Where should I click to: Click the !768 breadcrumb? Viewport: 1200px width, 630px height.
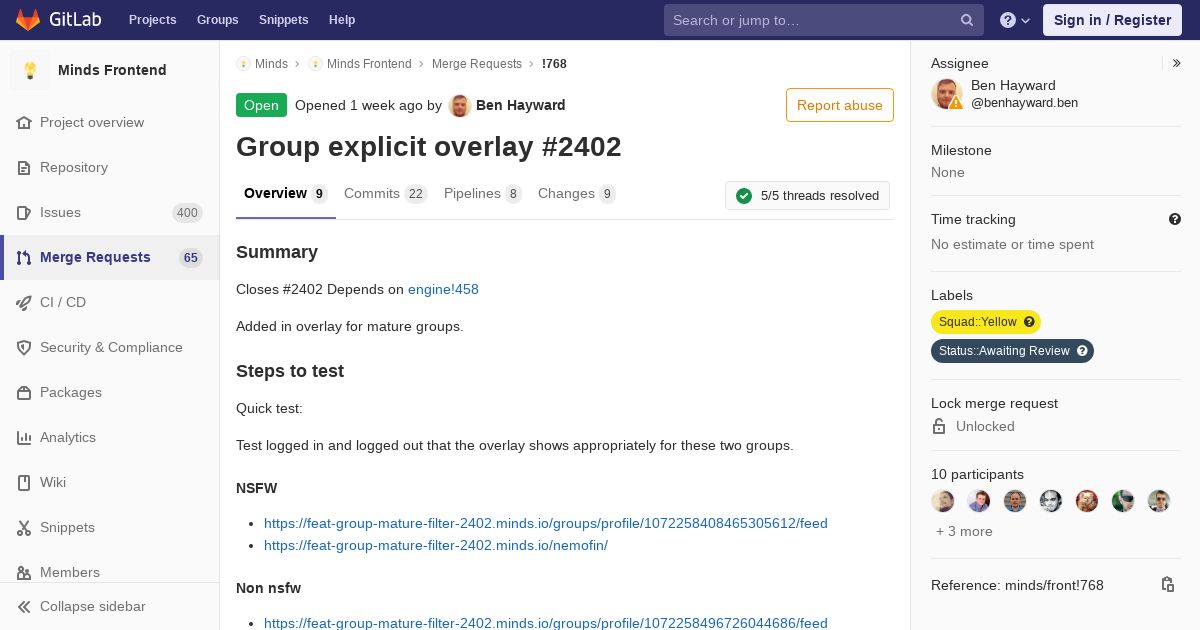[x=554, y=64]
